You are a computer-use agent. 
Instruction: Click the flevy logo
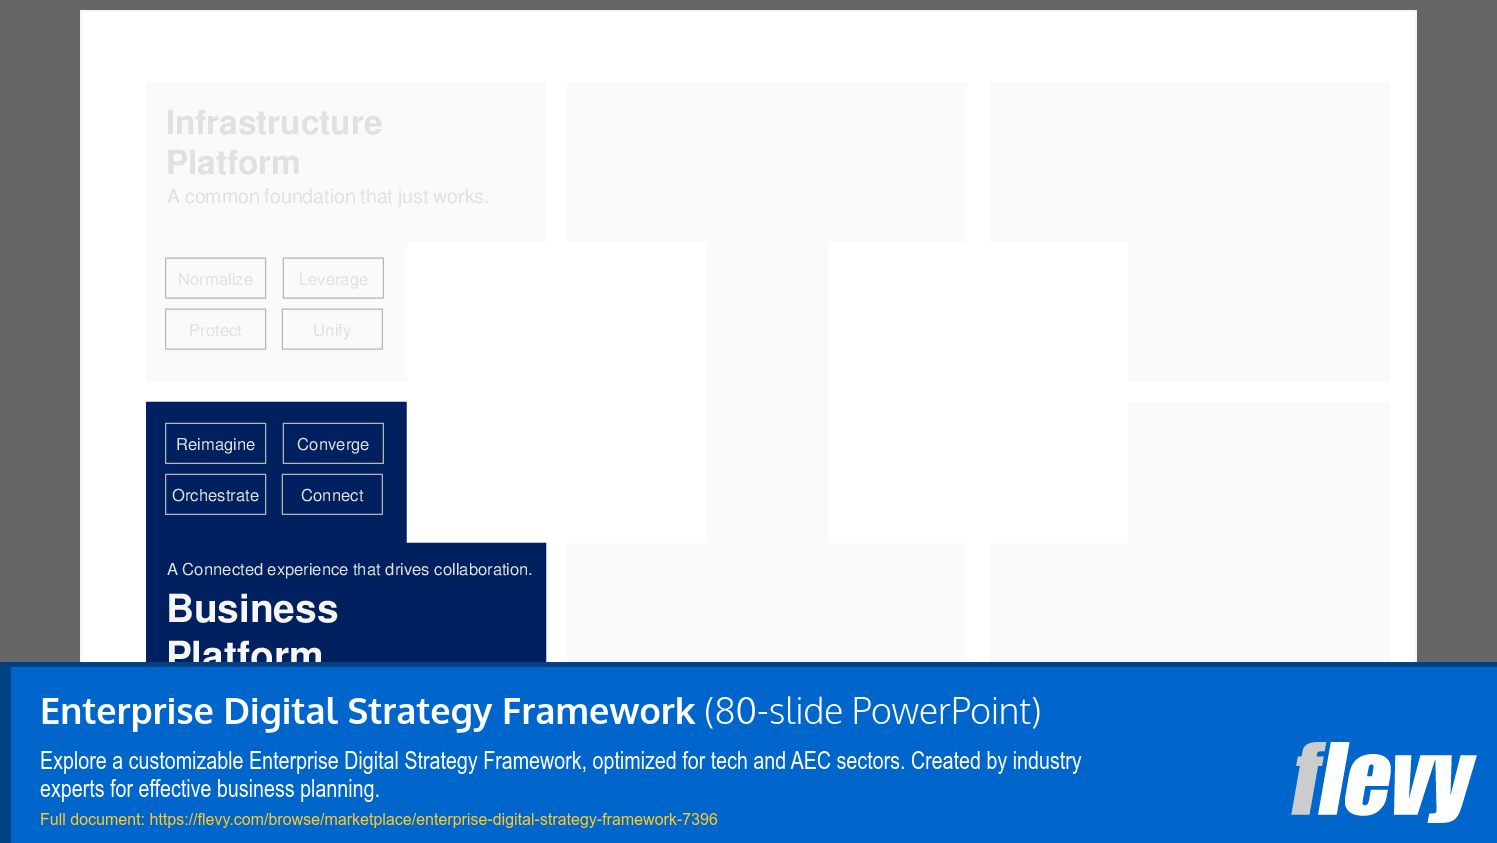(1383, 781)
